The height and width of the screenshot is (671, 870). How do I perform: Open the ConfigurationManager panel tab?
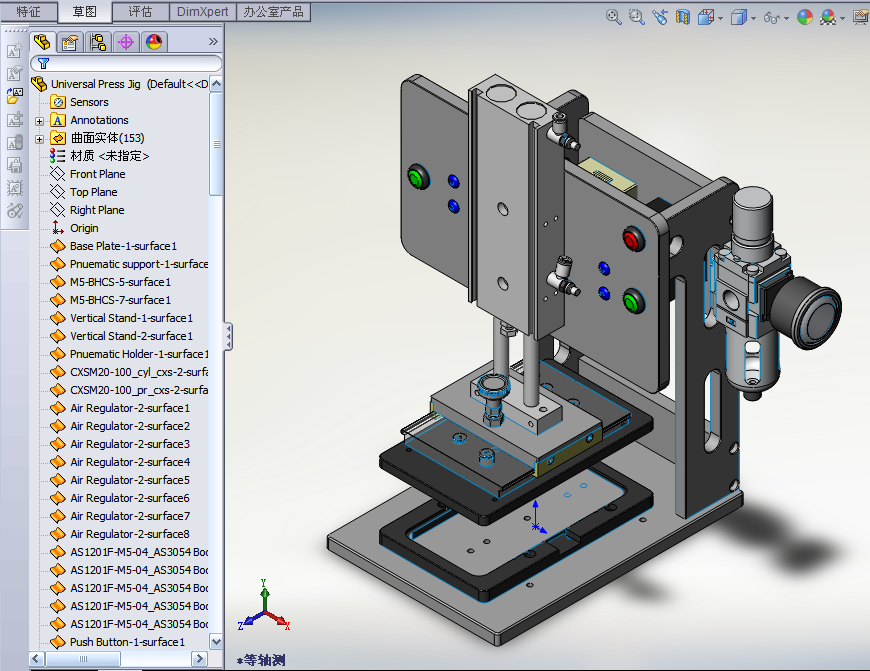point(97,42)
